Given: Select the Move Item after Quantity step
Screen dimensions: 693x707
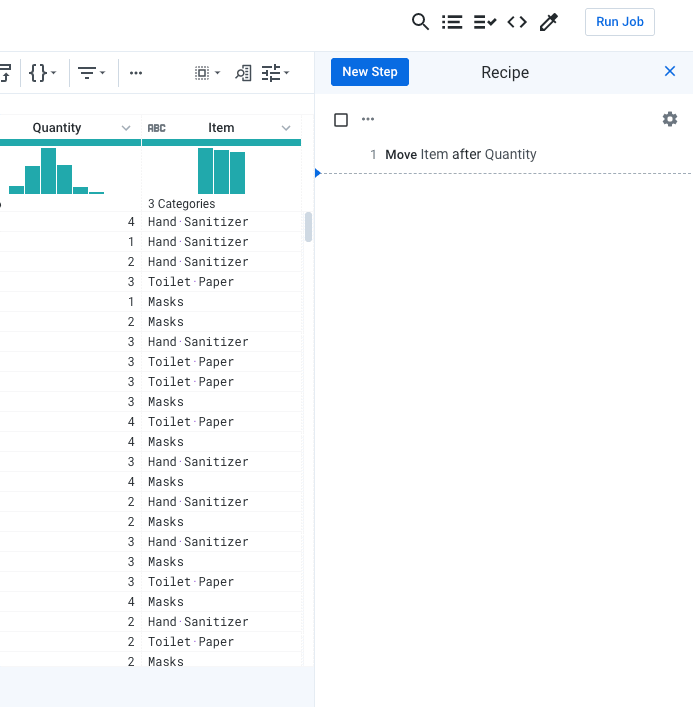Looking at the screenshot, I should tap(460, 155).
